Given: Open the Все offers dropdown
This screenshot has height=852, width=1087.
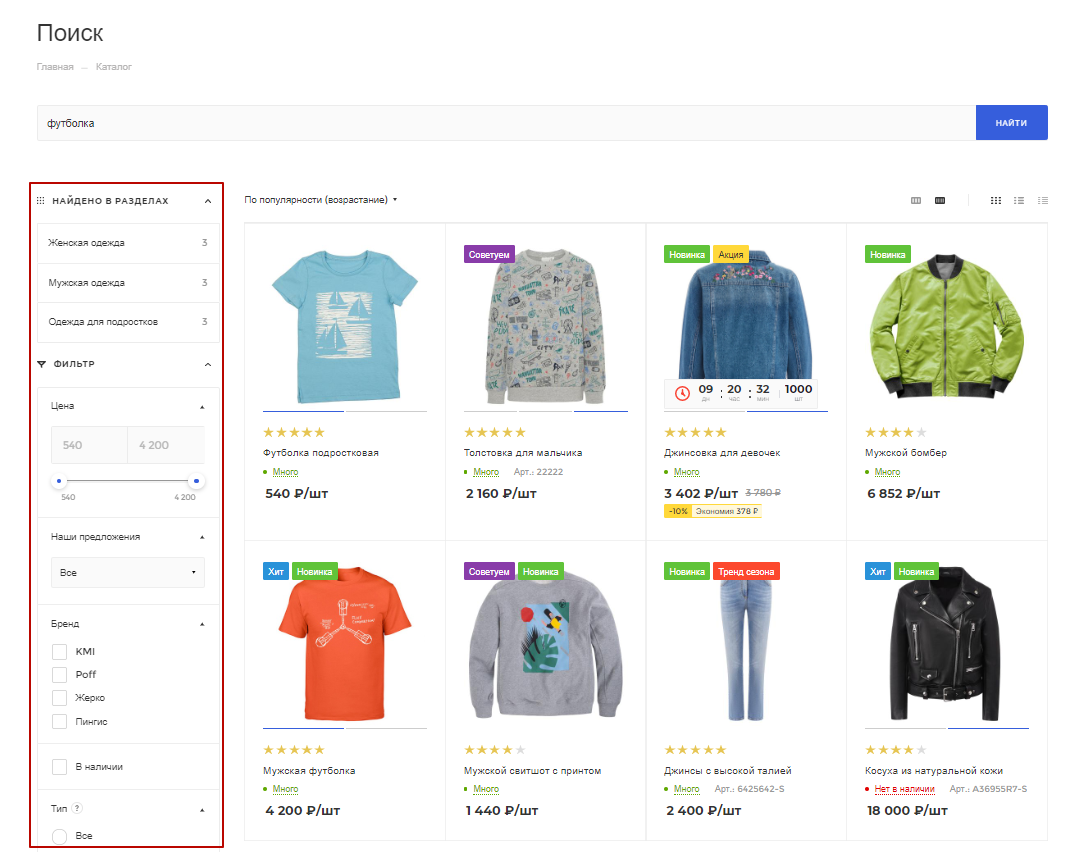Looking at the screenshot, I should tap(128, 573).
